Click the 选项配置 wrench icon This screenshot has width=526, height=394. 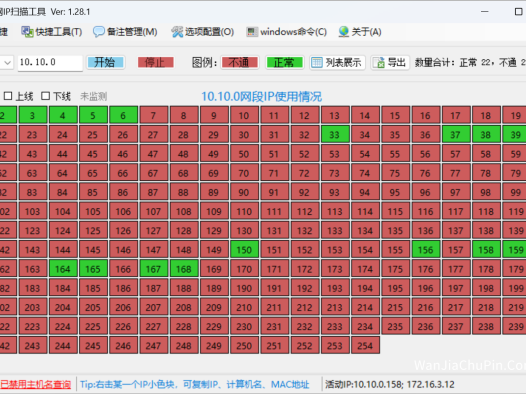pos(177,32)
